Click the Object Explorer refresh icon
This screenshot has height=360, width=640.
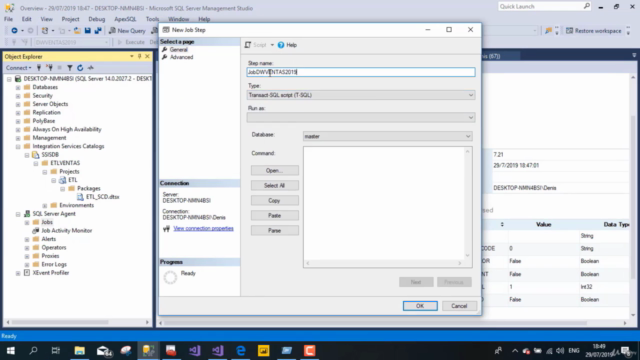tap(80, 68)
